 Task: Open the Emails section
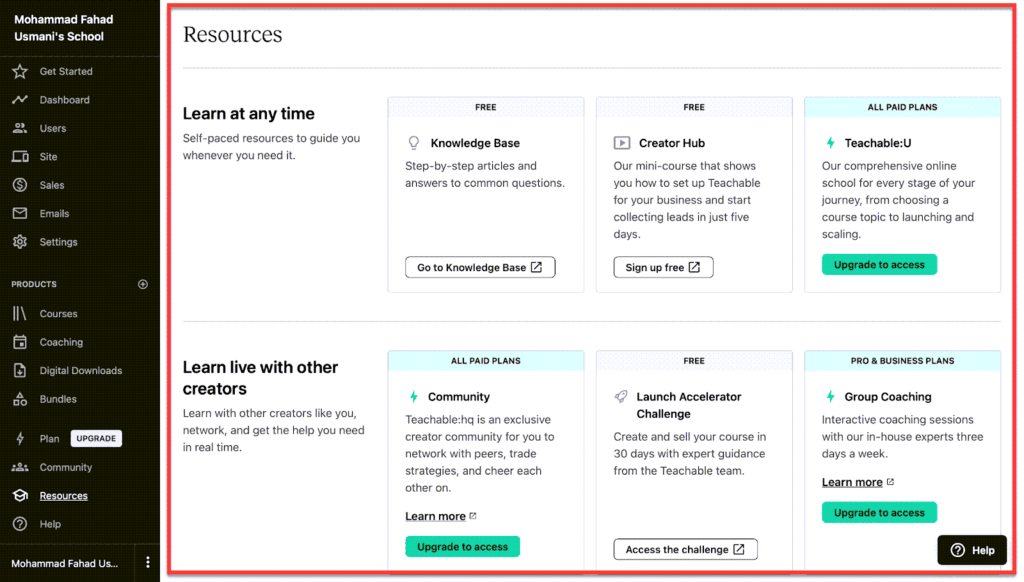54,213
